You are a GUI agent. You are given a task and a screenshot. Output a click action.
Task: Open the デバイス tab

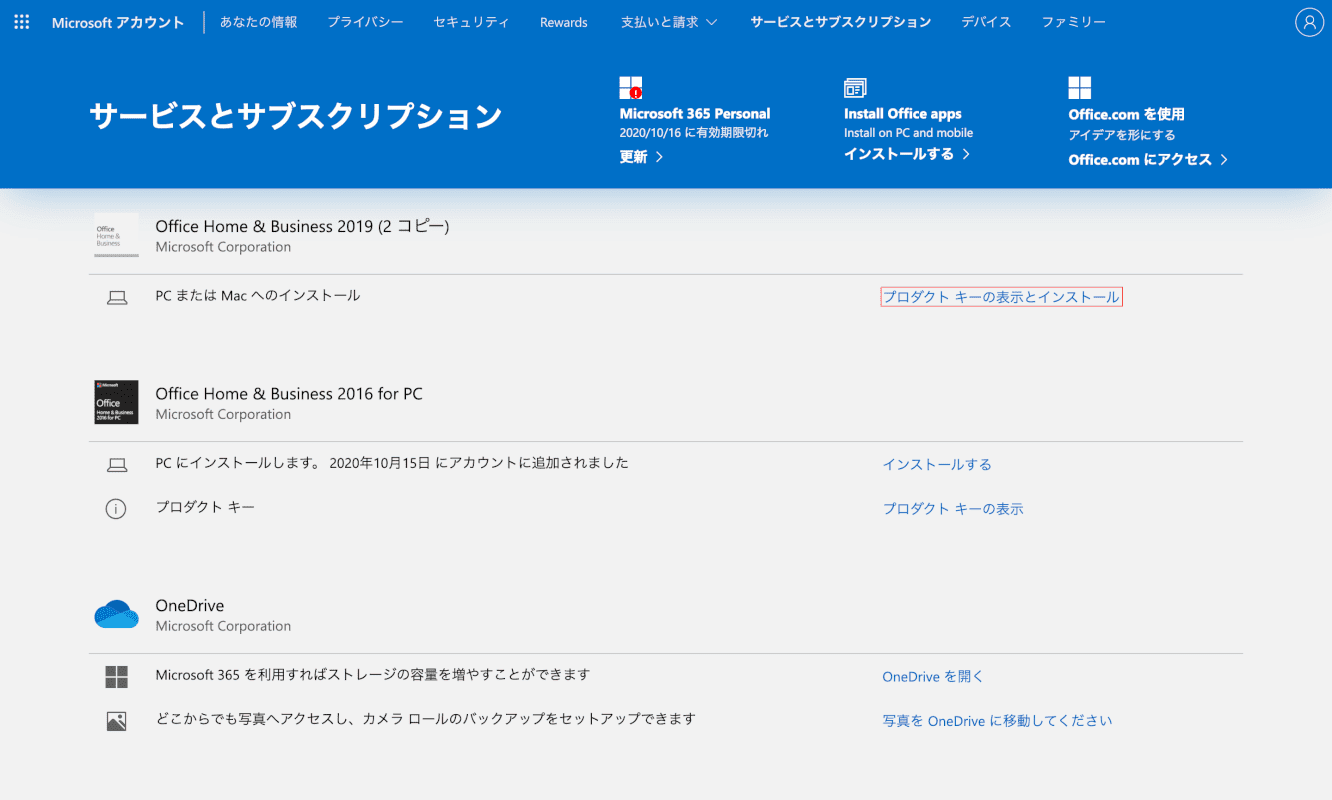pyautogui.click(x=986, y=22)
